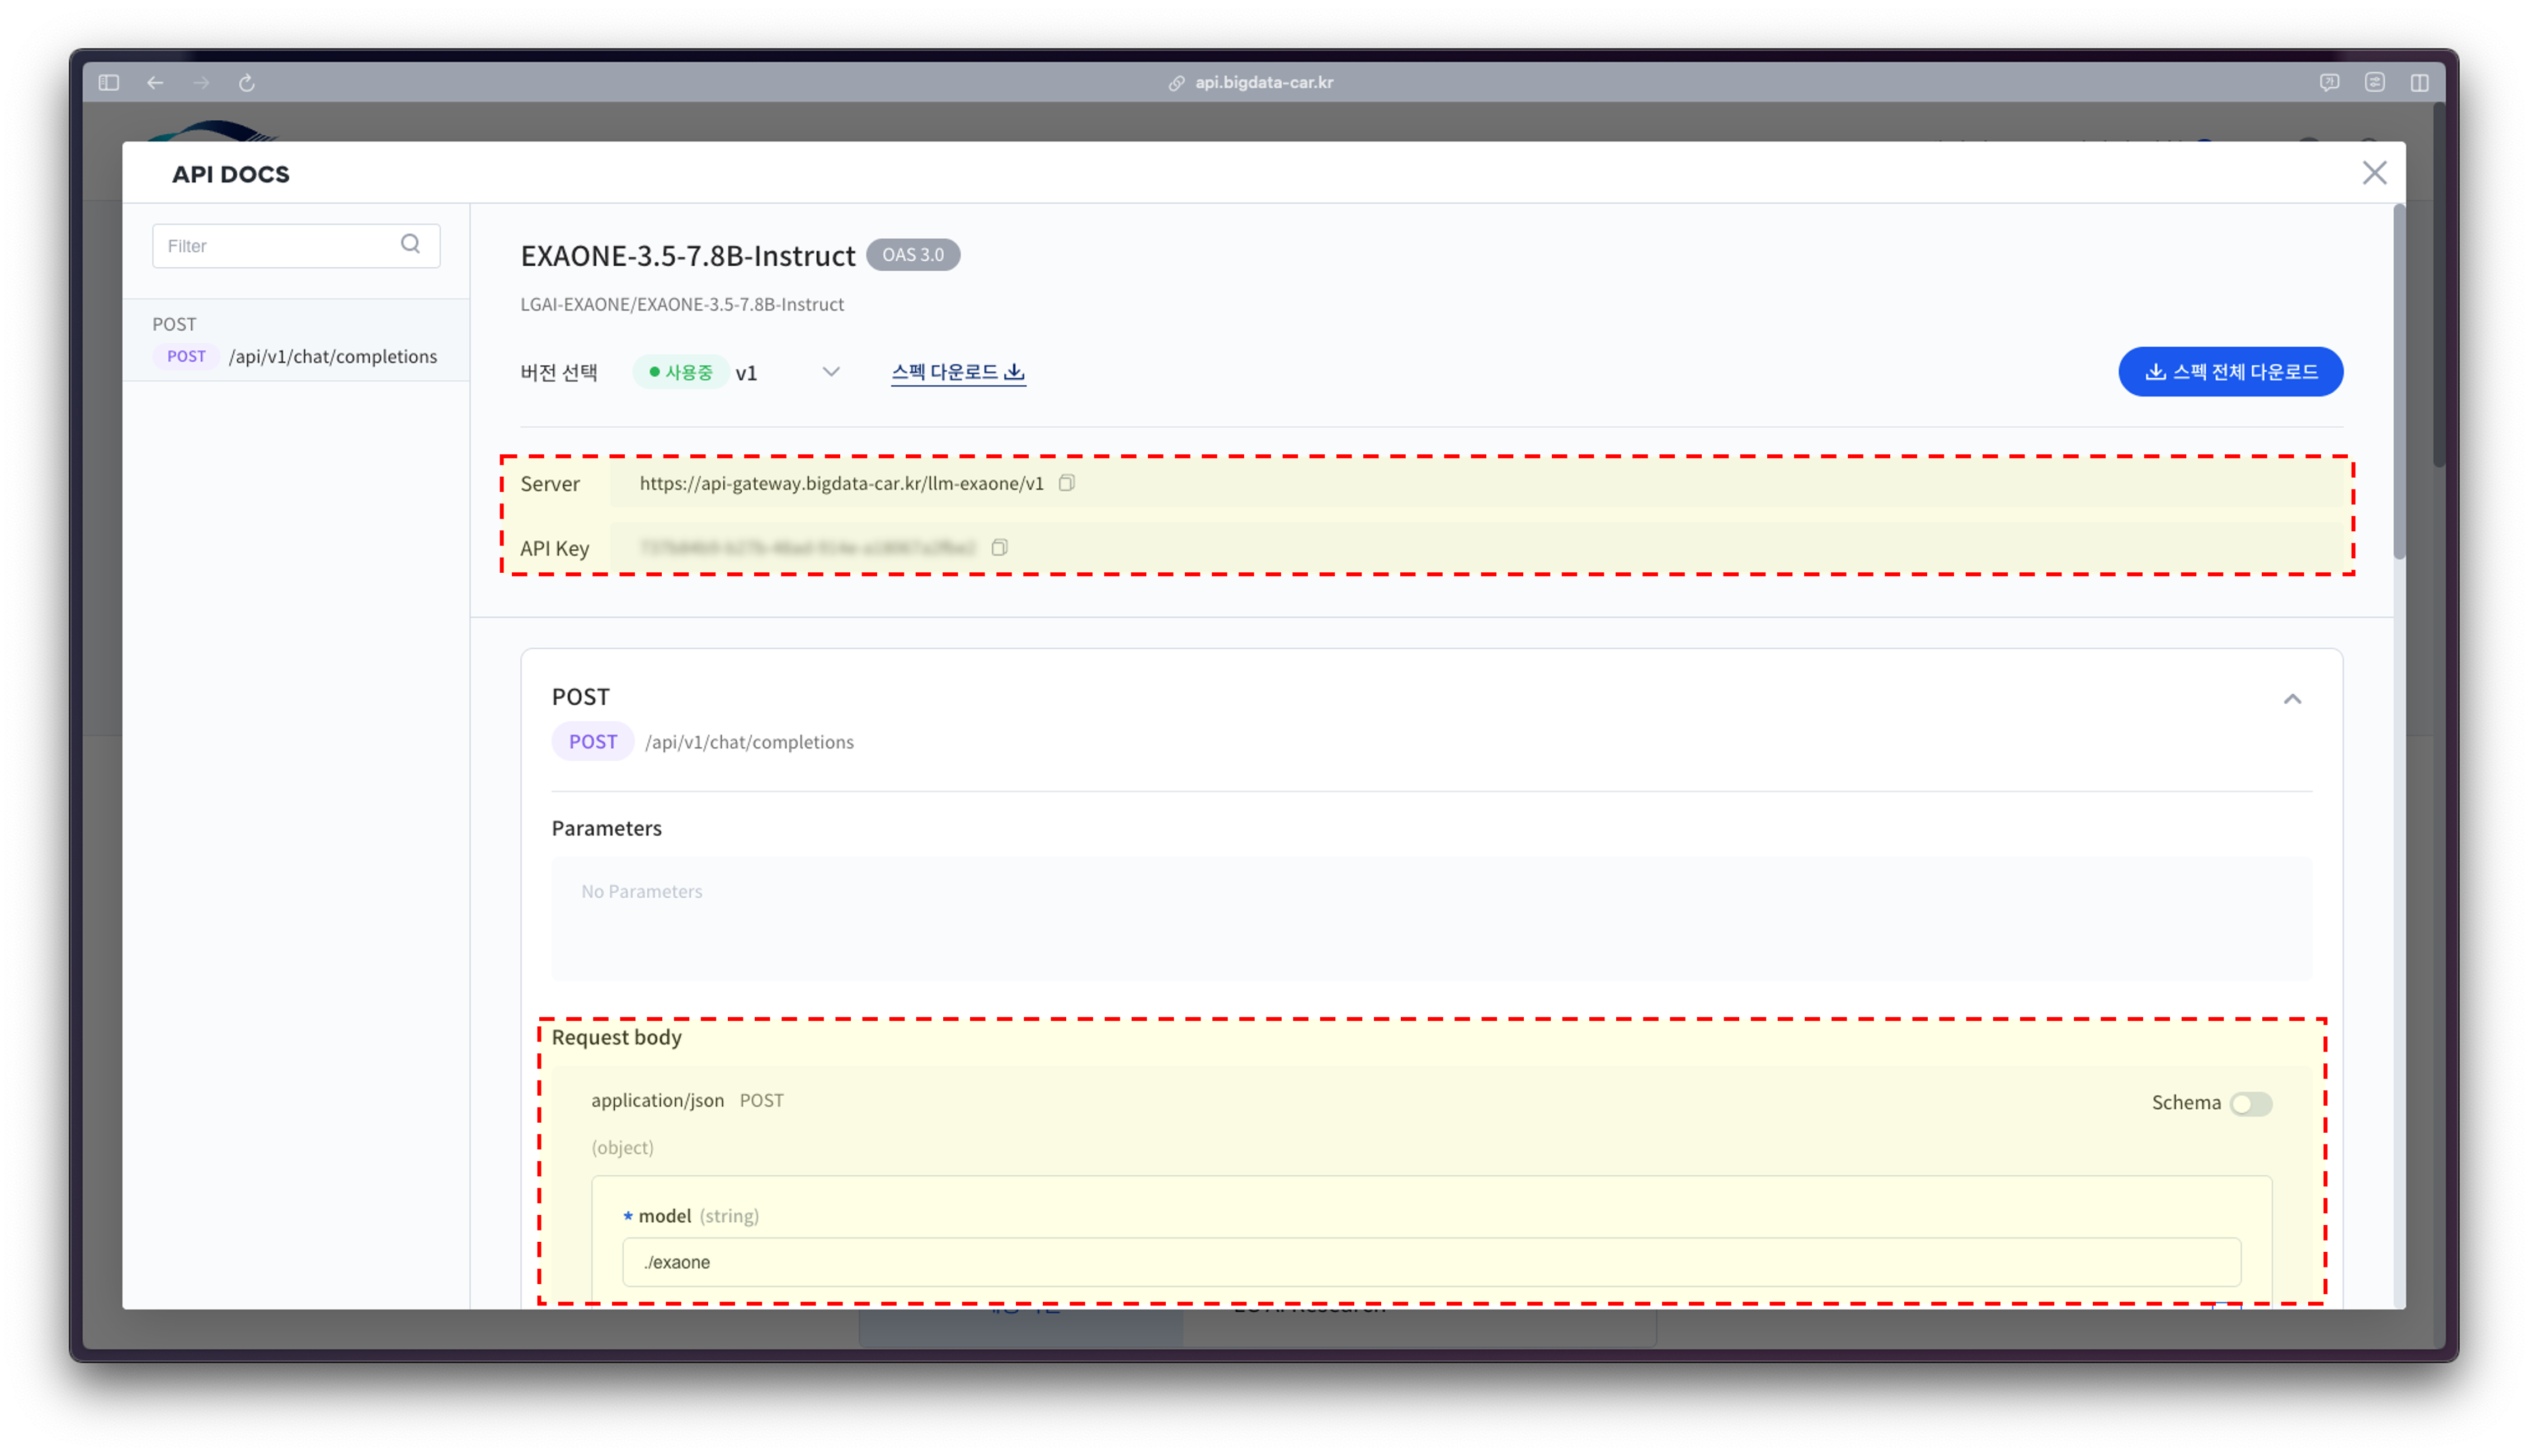Click the Parameters heading
This screenshot has width=2528, height=1456.
606,828
